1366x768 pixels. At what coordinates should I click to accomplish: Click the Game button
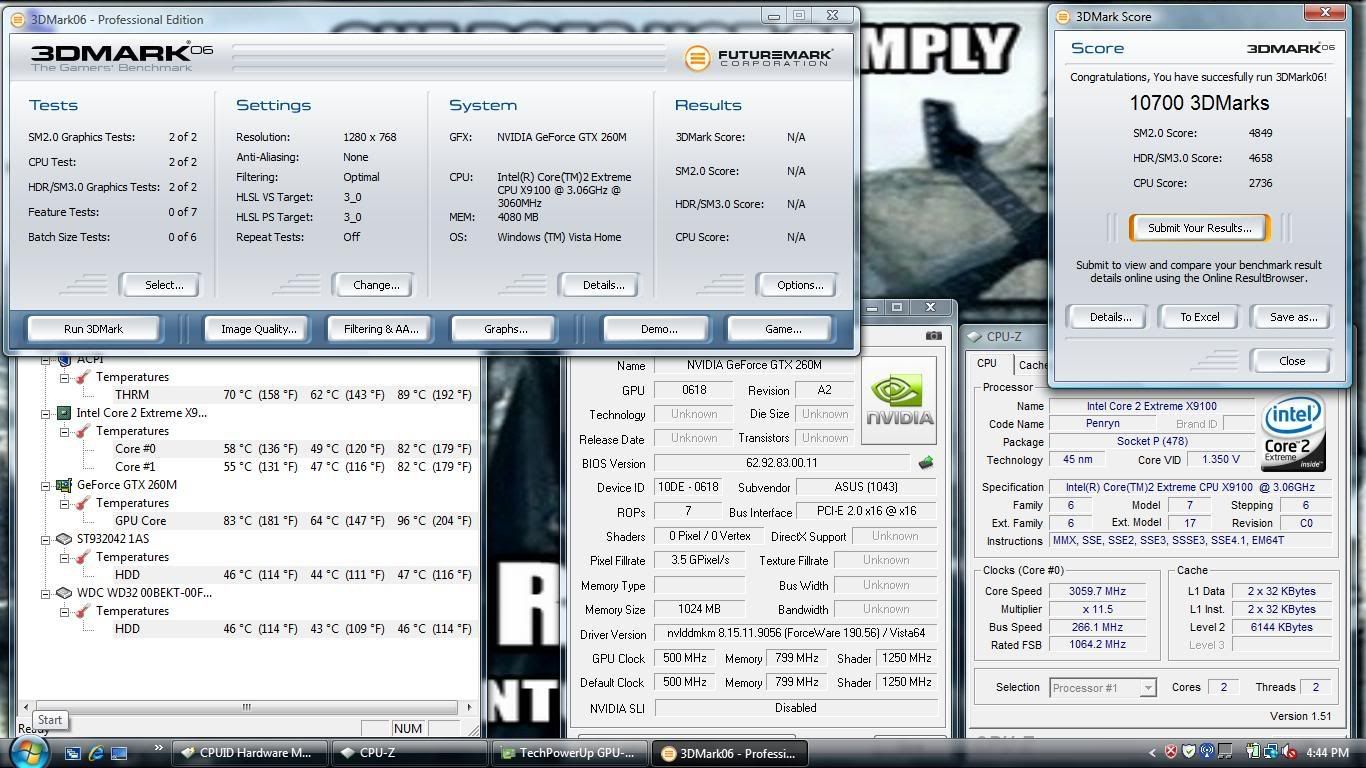click(x=782, y=329)
